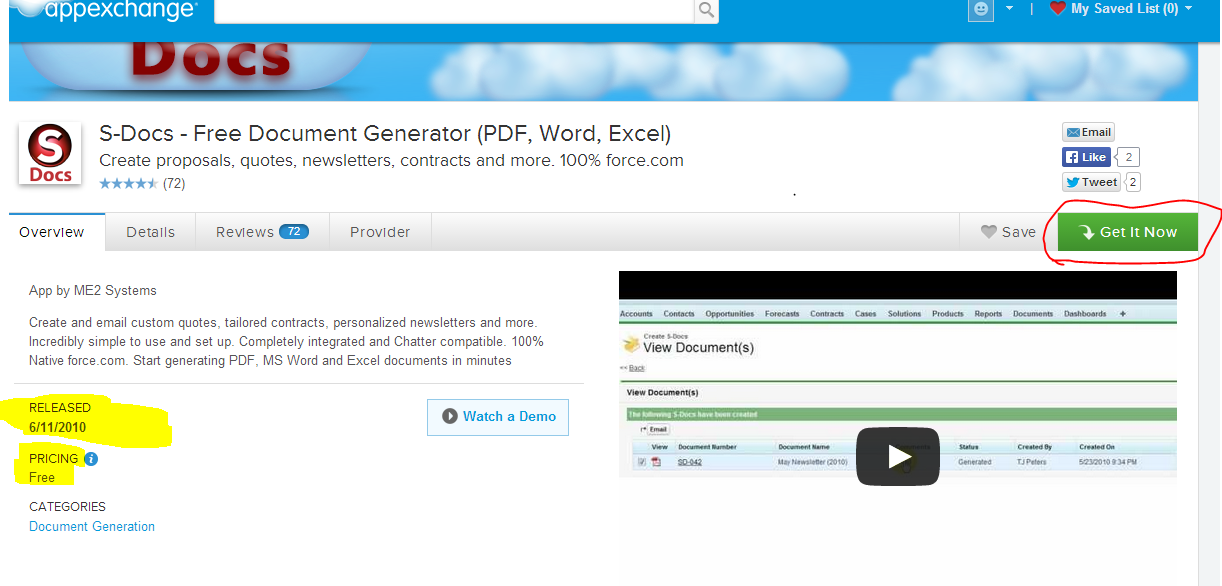This screenshot has width=1222, height=586.
Task: Share via the Email button
Action: pyautogui.click(x=1088, y=132)
